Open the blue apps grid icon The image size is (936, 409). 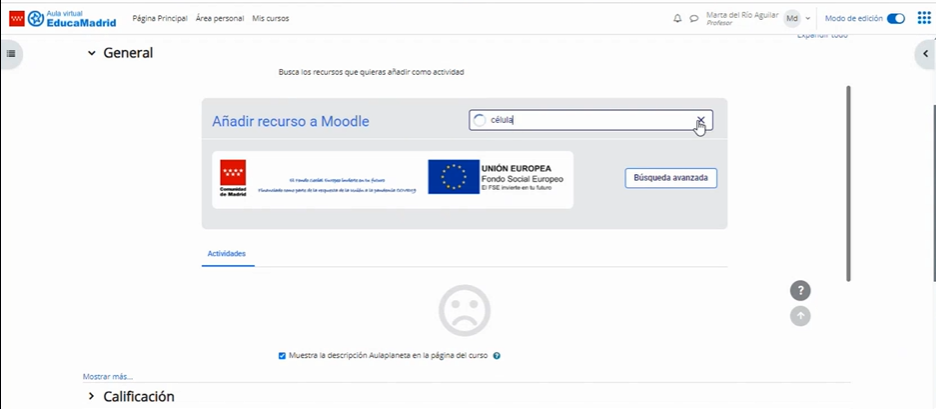point(923,18)
